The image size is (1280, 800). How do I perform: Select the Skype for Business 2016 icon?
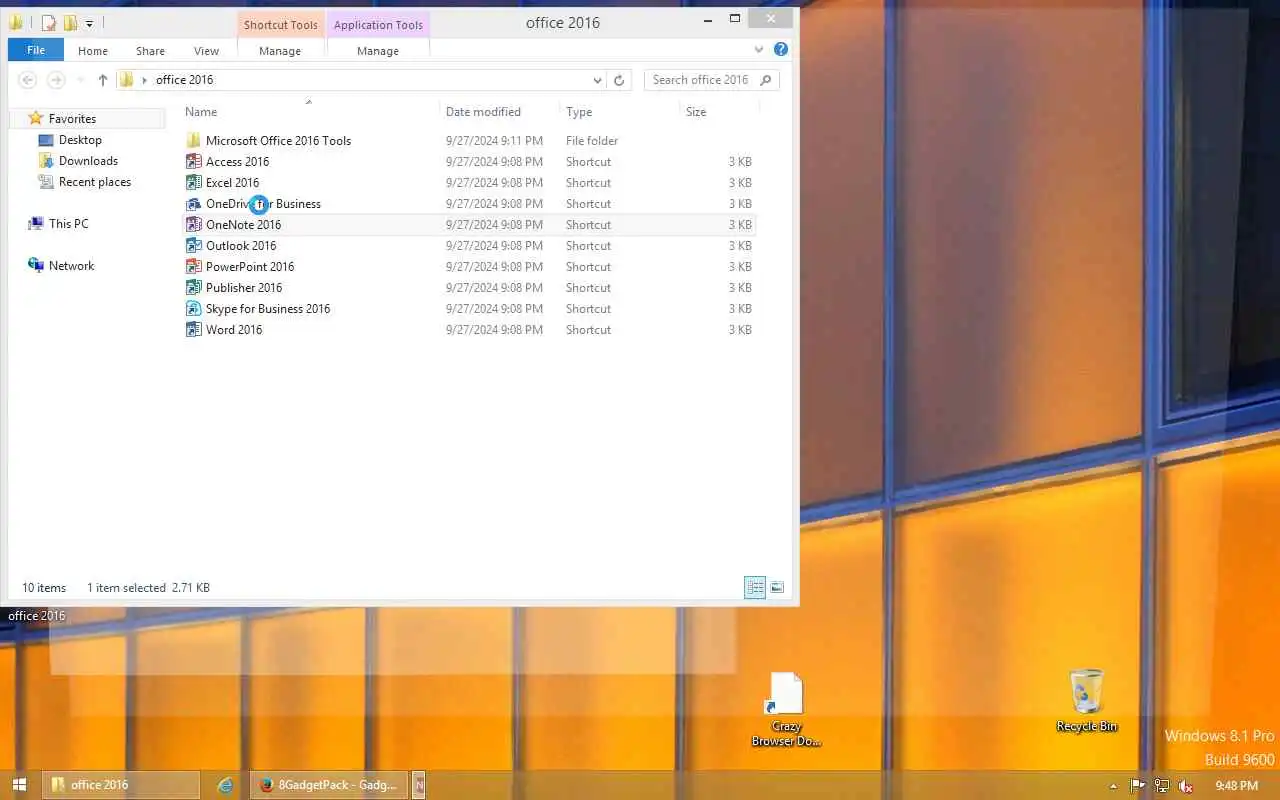click(194, 309)
